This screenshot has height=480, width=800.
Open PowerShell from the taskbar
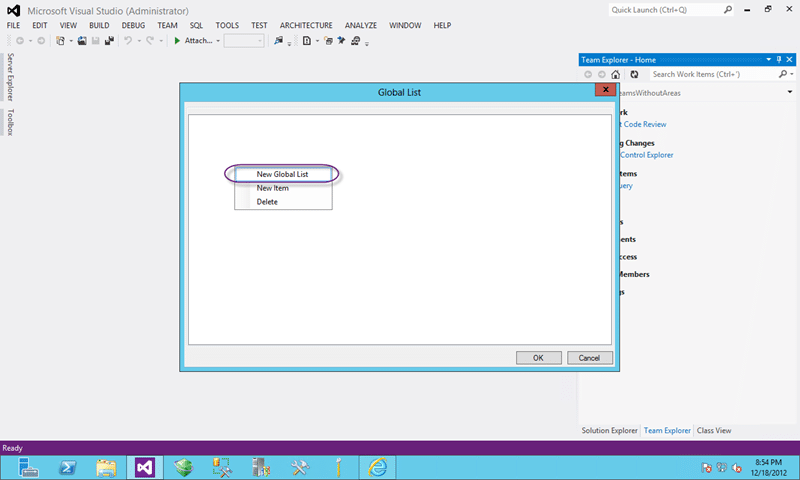67,467
